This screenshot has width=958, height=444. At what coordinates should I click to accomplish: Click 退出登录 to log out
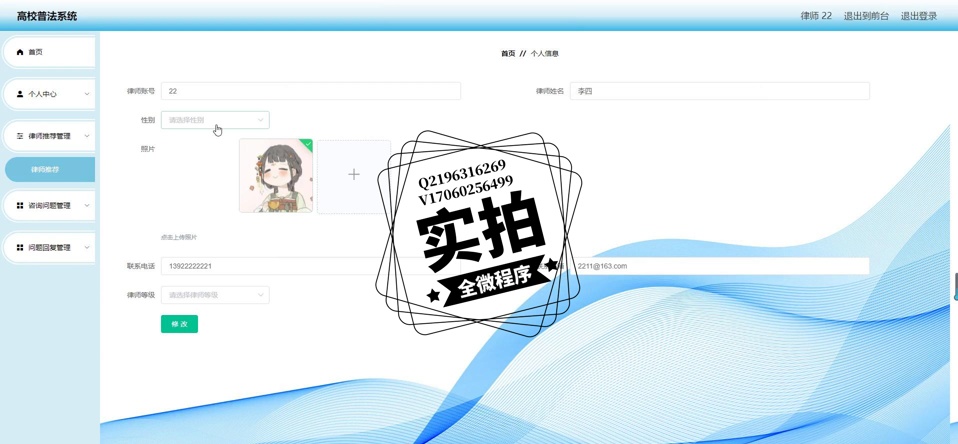pyautogui.click(x=918, y=16)
